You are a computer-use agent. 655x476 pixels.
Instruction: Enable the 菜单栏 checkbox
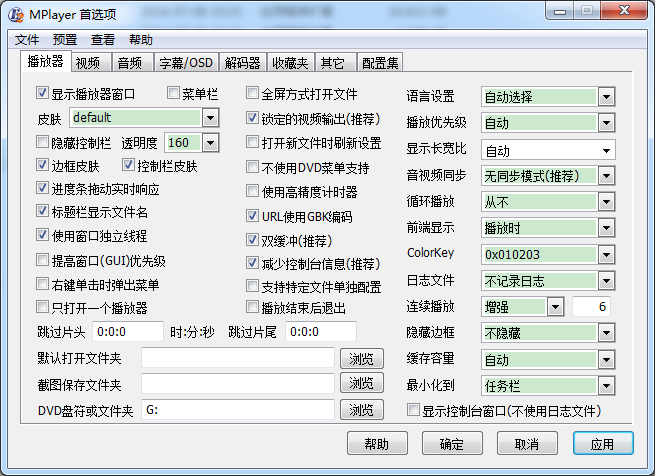tap(173, 93)
